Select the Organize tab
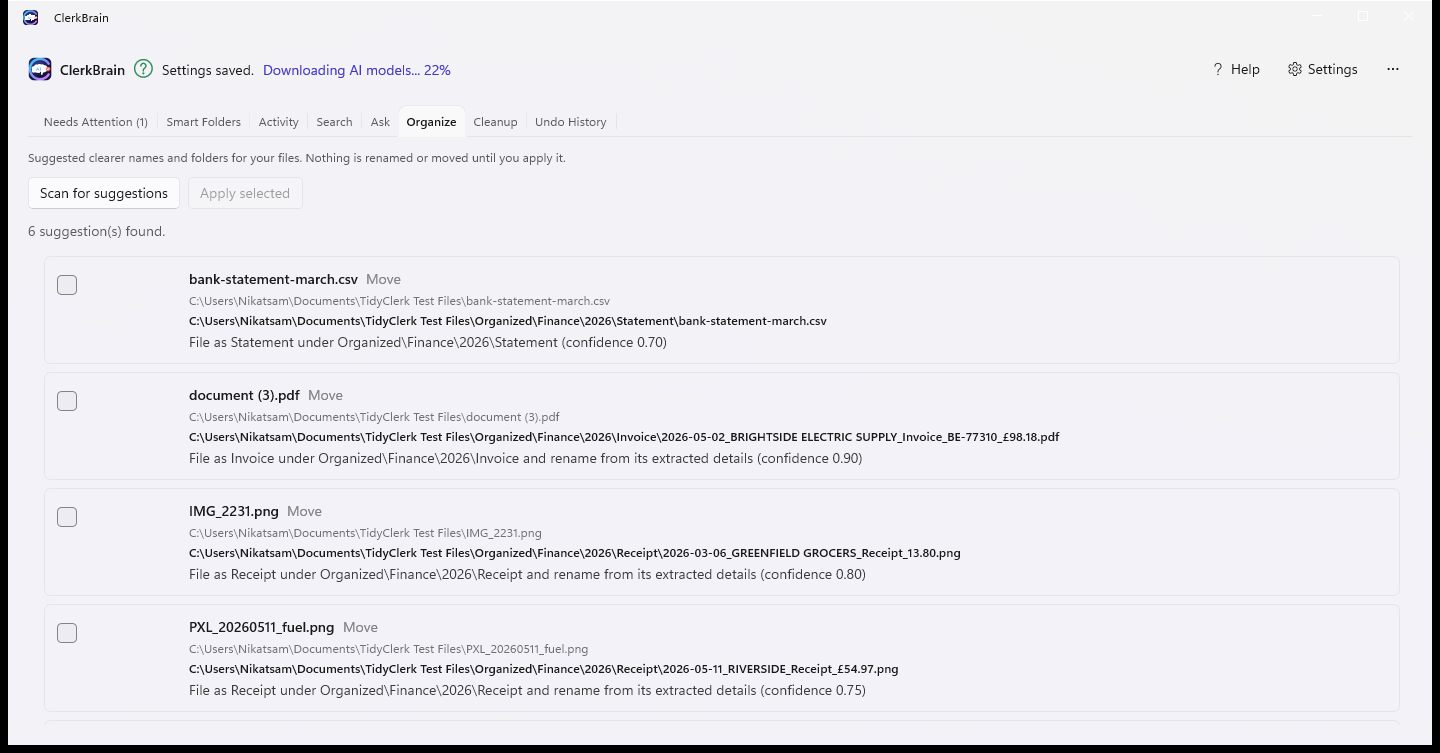The width and height of the screenshot is (1440, 753). 431,122
